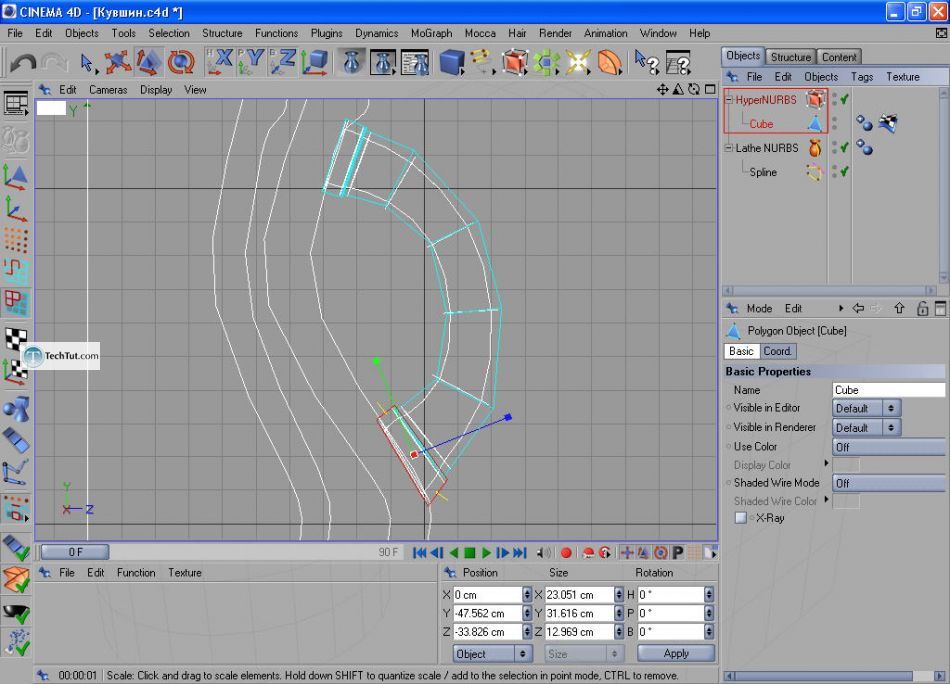Click the Undo arrow icon
Image resolution: width=950 pixels, height=684 pixels.
(22, 63)
